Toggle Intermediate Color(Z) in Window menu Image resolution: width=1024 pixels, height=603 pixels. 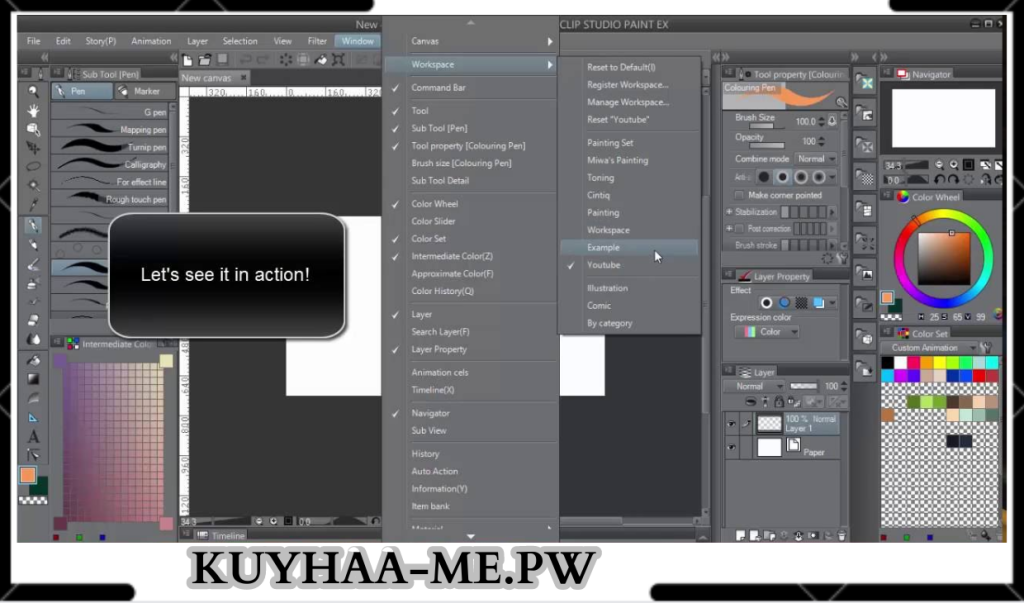click(x=471, y=256)
